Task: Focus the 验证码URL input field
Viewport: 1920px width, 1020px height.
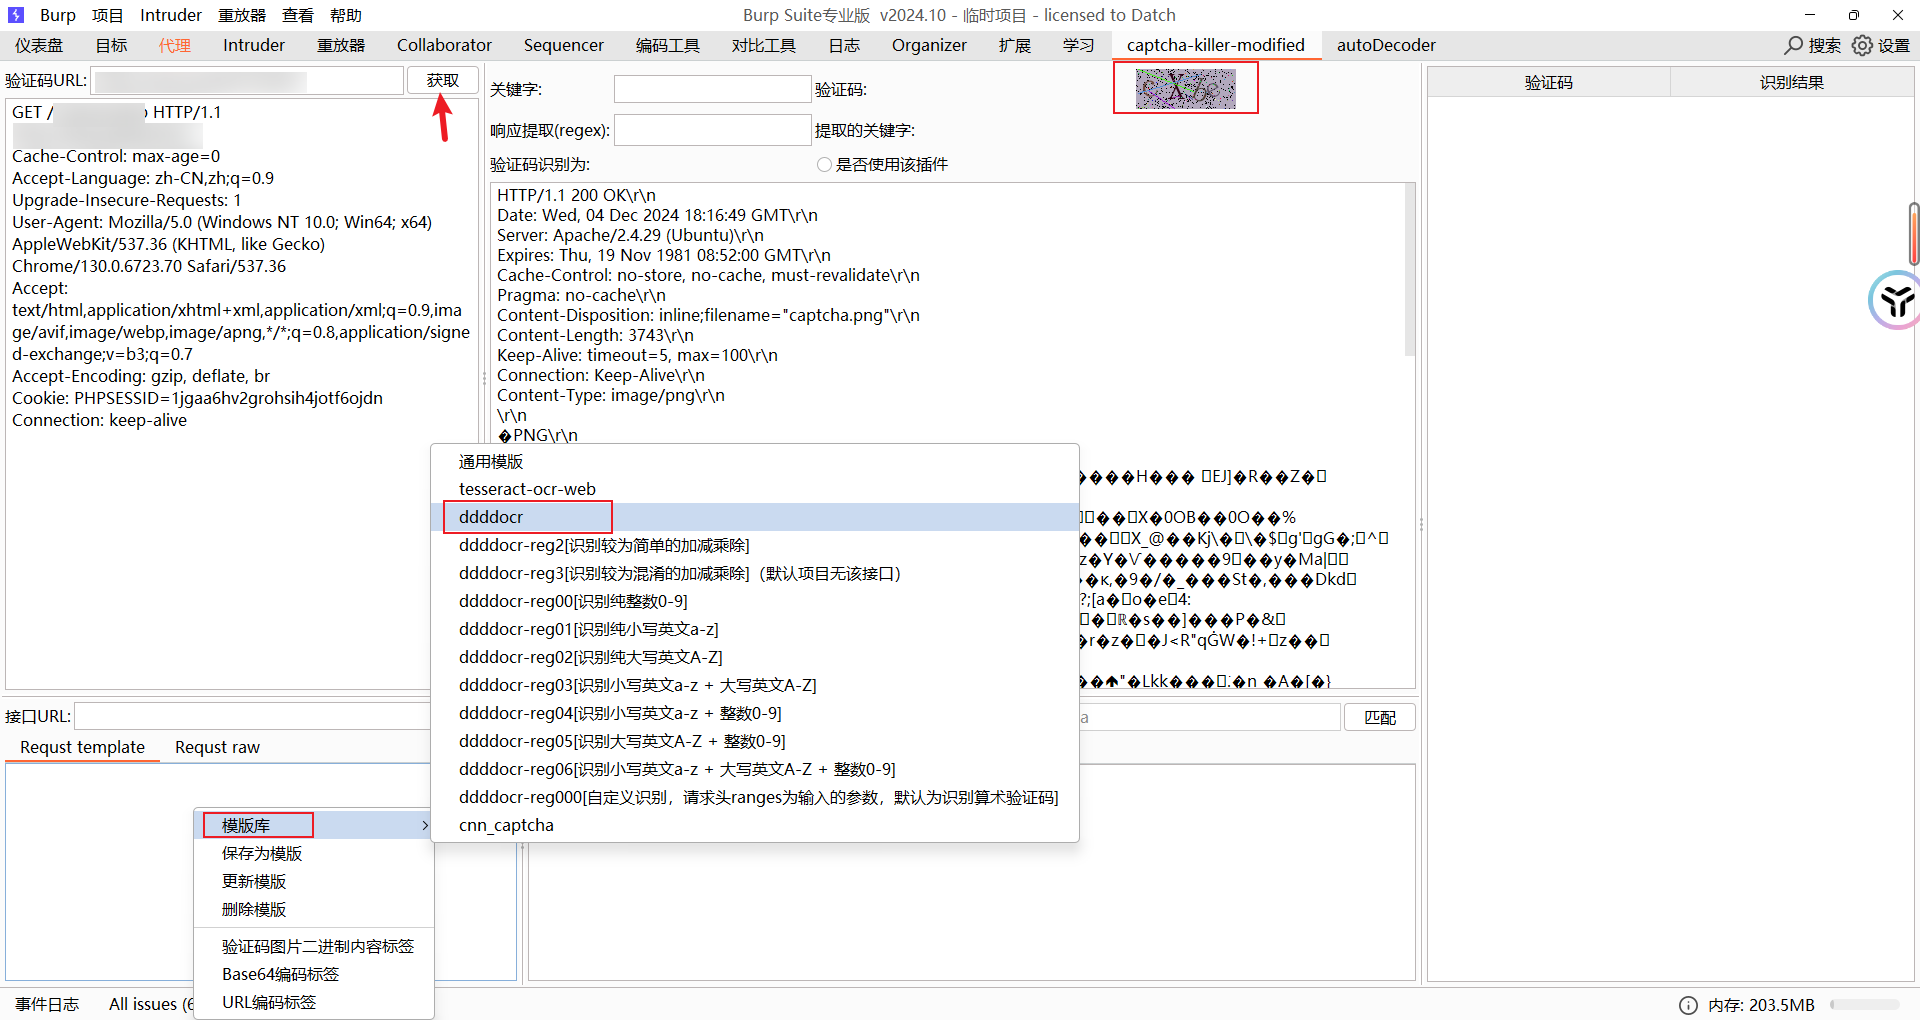Action: [x=247, y=80]
